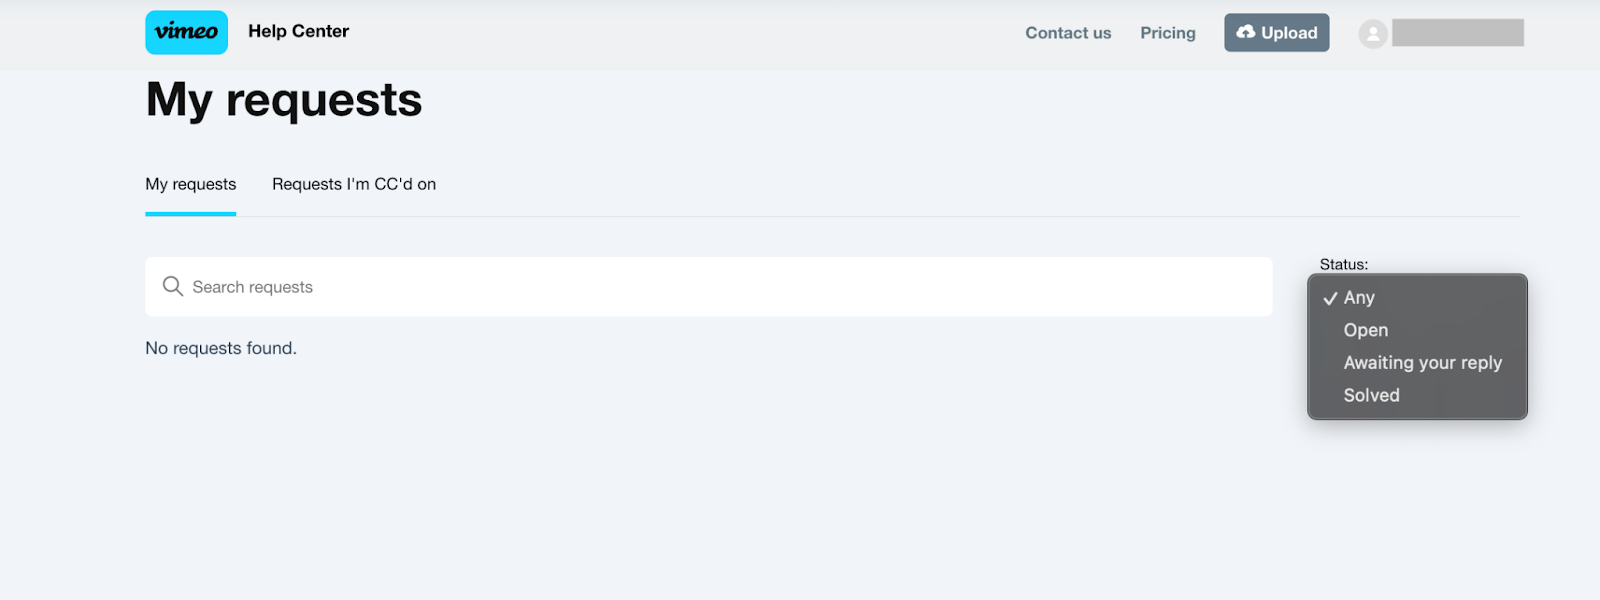Screen dimensions: 1600x600
Task: Click the No requests found message
Action: point(221,348)
